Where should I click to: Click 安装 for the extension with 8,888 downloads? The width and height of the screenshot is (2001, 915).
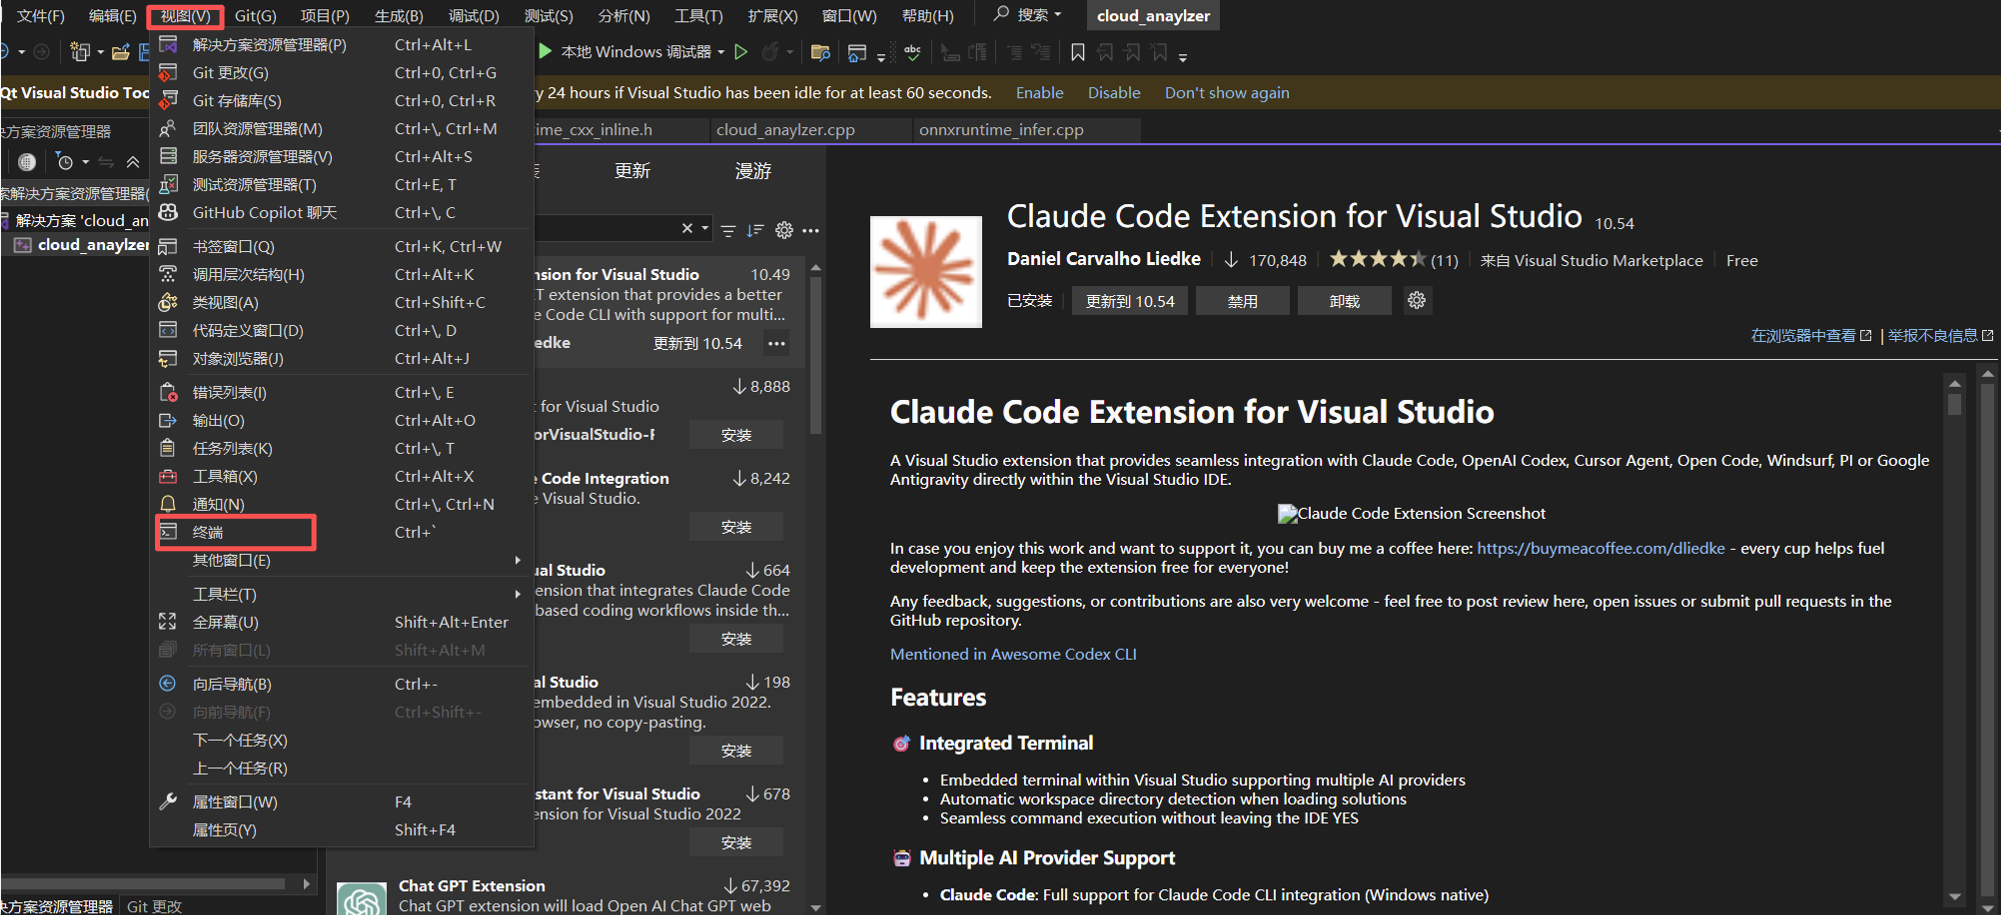coord(736,435)
